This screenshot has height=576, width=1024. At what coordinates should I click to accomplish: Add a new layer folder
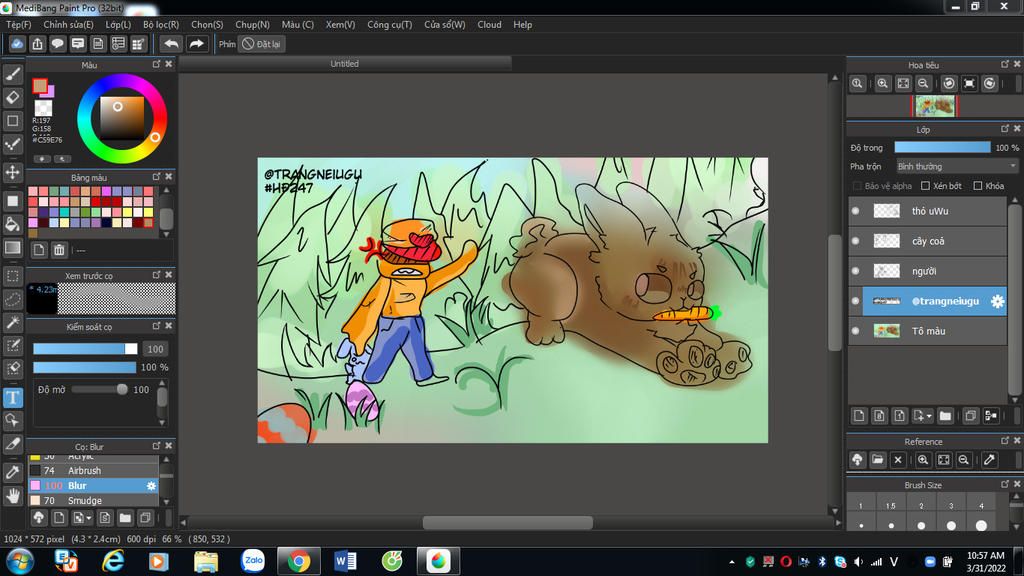[945, 415]
